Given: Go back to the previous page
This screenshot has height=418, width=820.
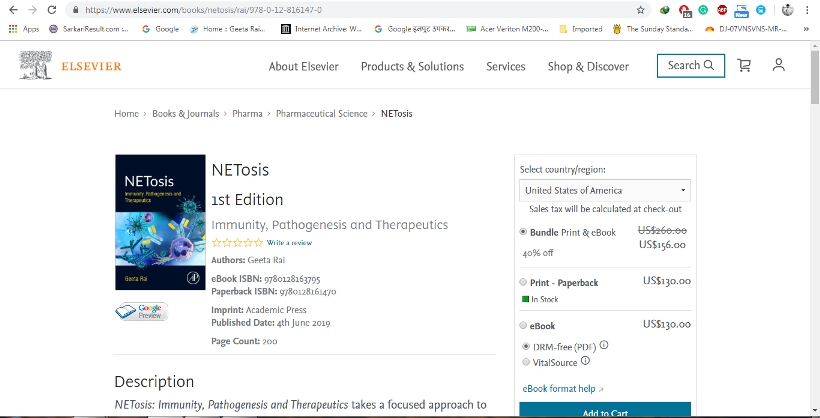Looking at the screenshot, I should (x=14, y=10).
